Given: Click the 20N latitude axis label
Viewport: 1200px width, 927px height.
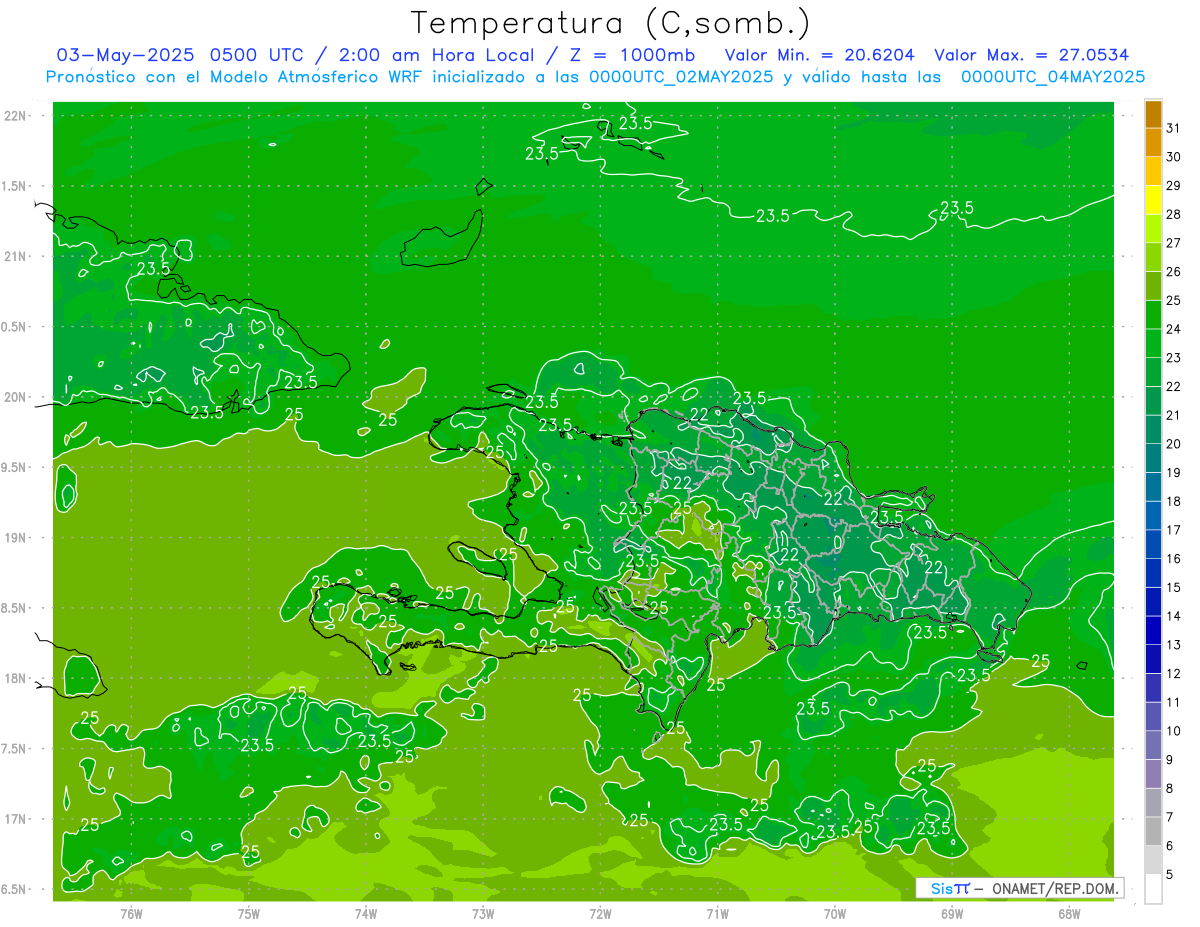Looking at the screenshot, I should click(x=16, y=397).
